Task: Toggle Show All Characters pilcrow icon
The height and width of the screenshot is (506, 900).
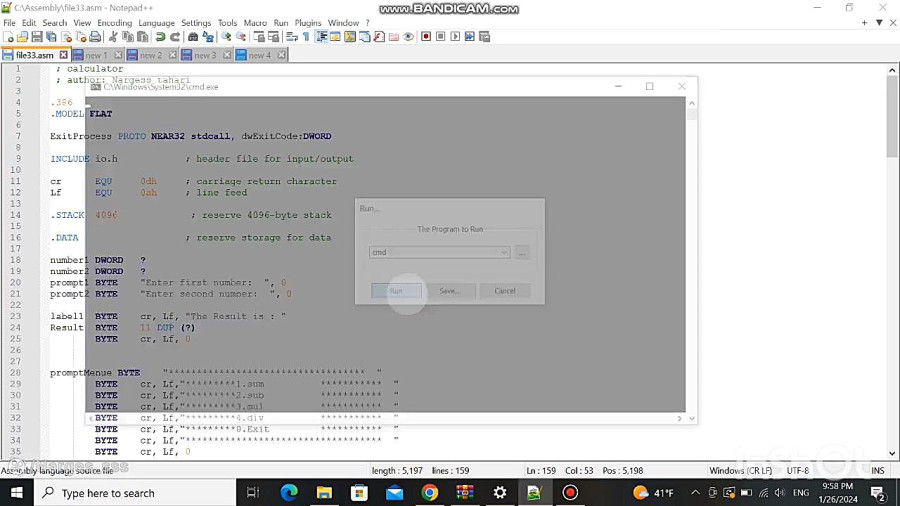Action: [306, 37]
